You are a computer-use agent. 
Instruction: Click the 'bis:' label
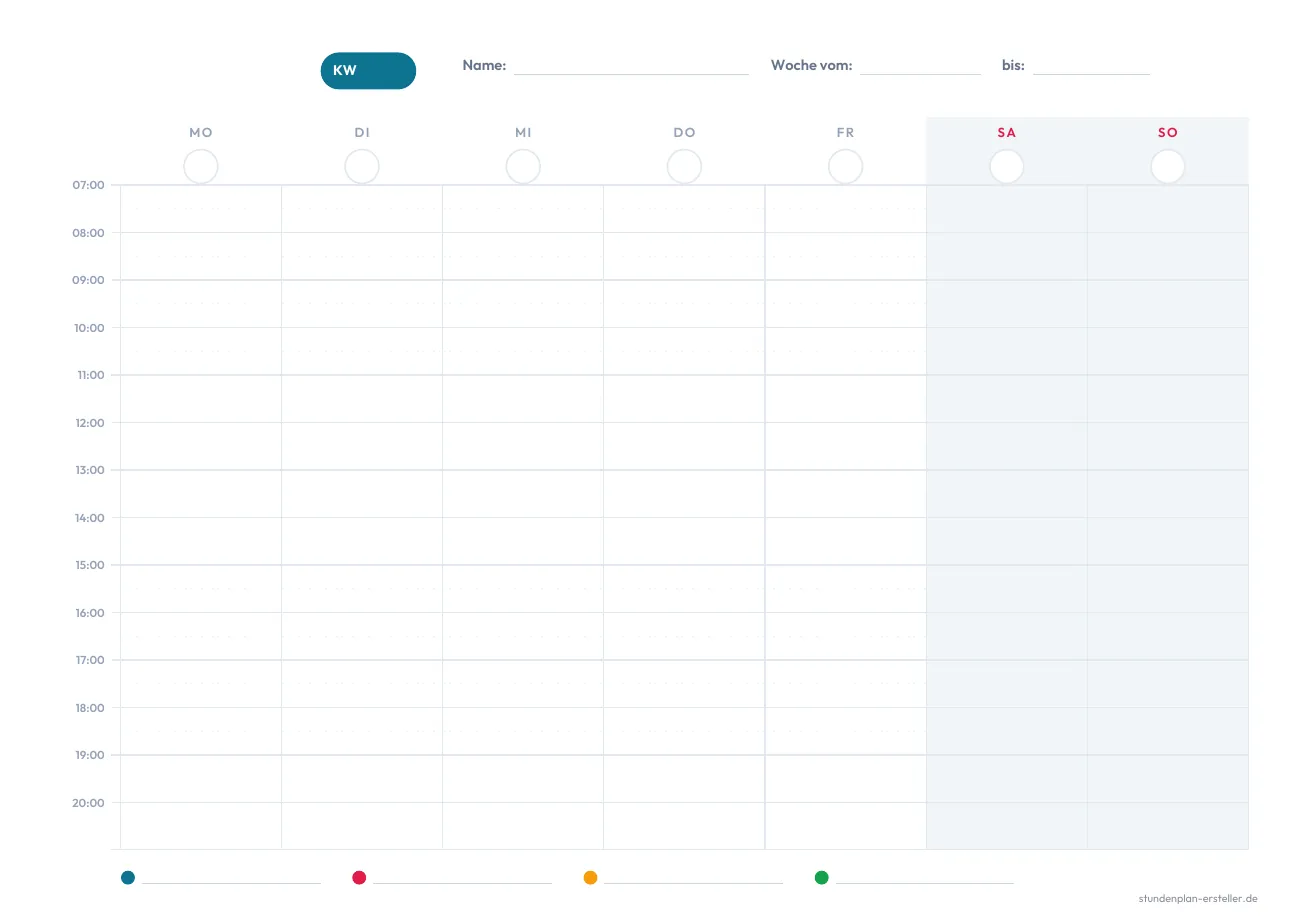1013,65
